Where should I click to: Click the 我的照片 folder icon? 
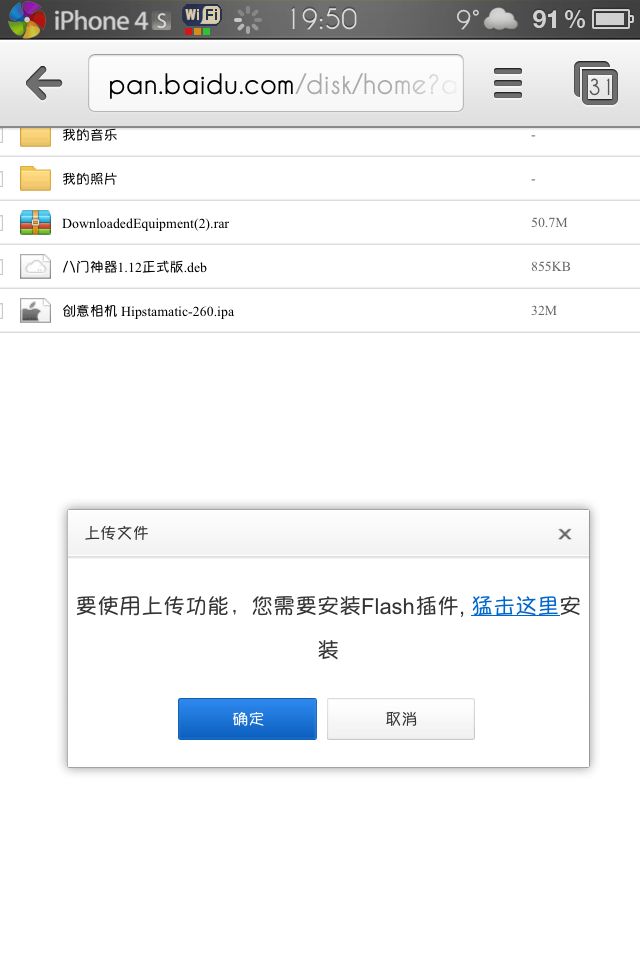[x=36, y=179]
